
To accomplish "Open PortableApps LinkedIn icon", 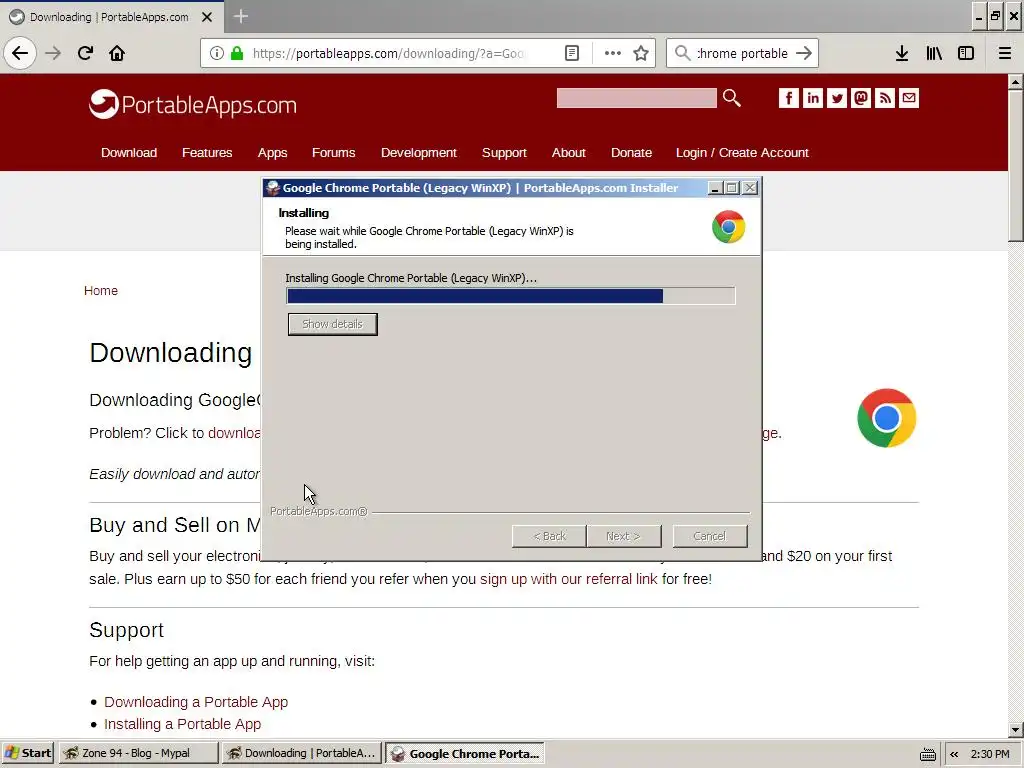I will [x=812, y=98].
